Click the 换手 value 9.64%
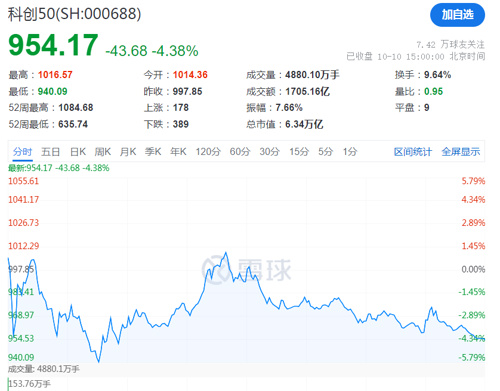 (437, 75)
